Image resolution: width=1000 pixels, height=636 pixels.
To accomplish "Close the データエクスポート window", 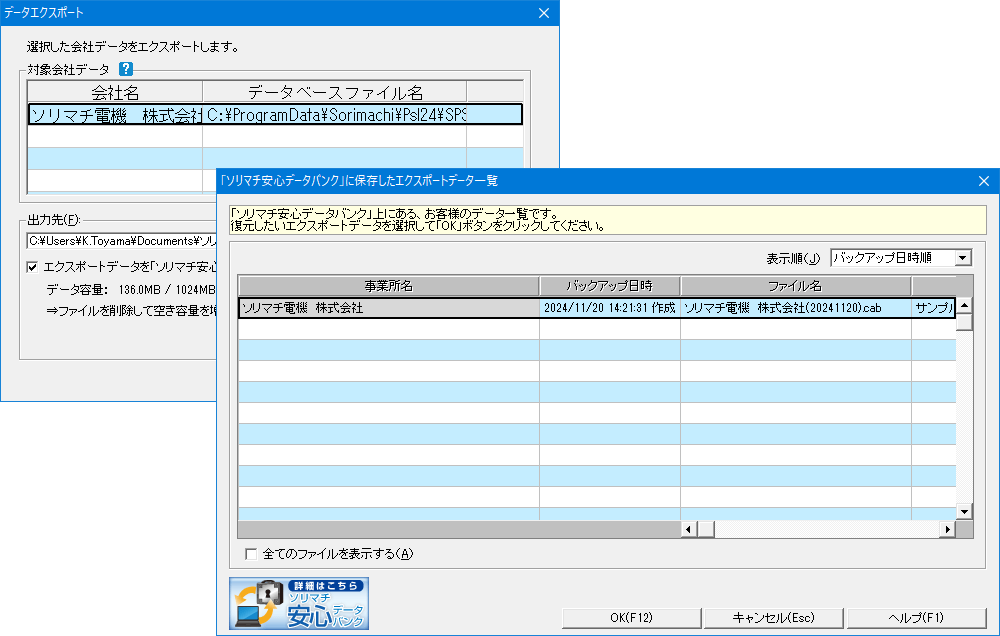I will [x=544, y=13].
